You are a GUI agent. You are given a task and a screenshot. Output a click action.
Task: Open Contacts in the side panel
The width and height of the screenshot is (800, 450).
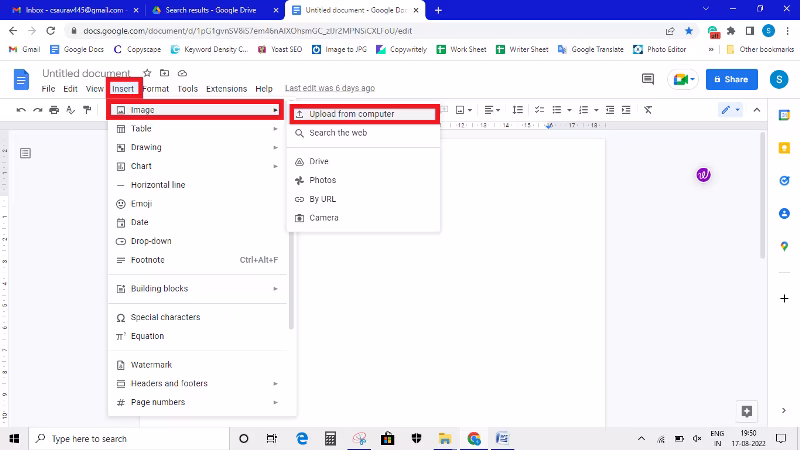(x=784, y=213)
